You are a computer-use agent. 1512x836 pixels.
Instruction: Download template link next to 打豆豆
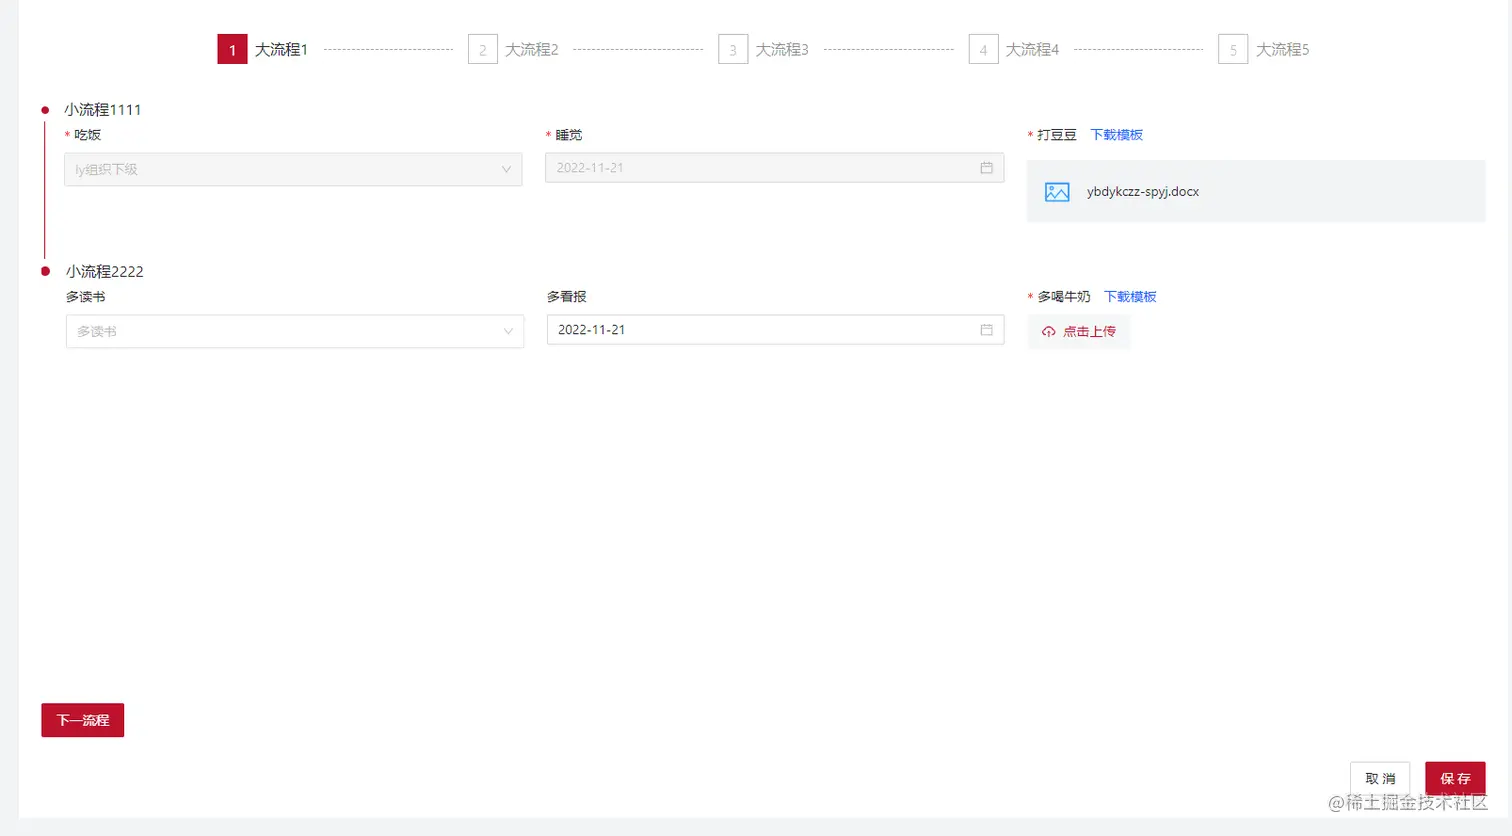pos(1116,135)
